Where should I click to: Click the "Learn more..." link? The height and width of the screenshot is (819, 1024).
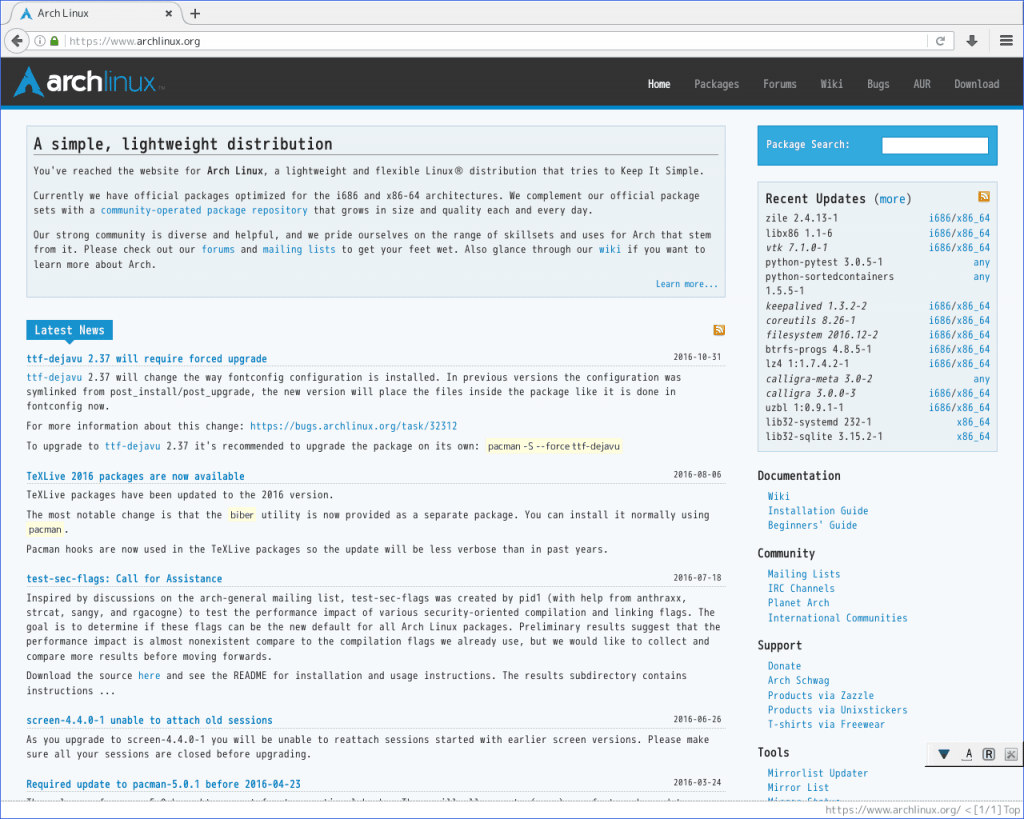(687, 283)
